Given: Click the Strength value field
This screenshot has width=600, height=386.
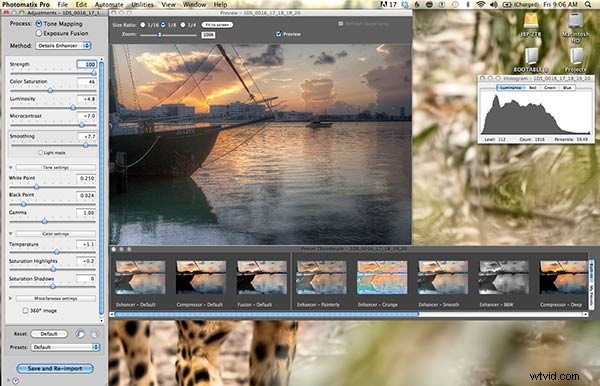Looking at the screenshot, I should point(86,64).
